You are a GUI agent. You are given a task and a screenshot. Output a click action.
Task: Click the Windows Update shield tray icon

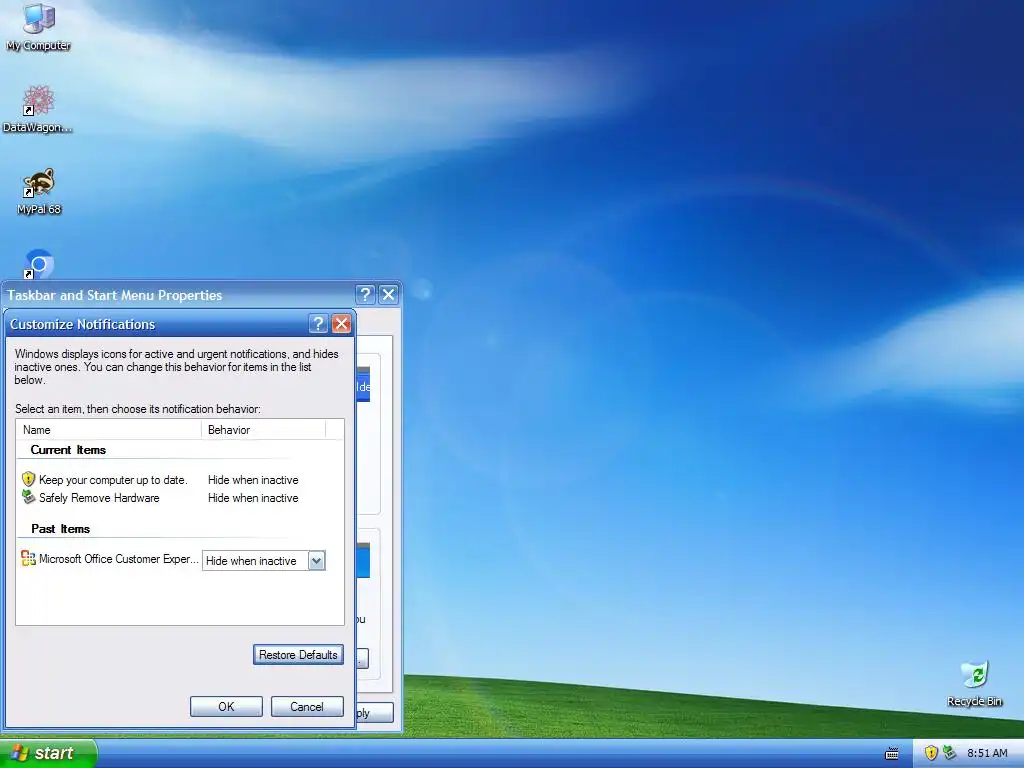coord(931,753)
